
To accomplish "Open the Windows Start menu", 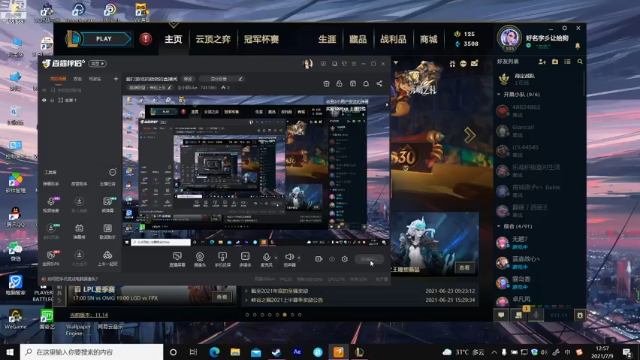I will [x=9, y=352].
